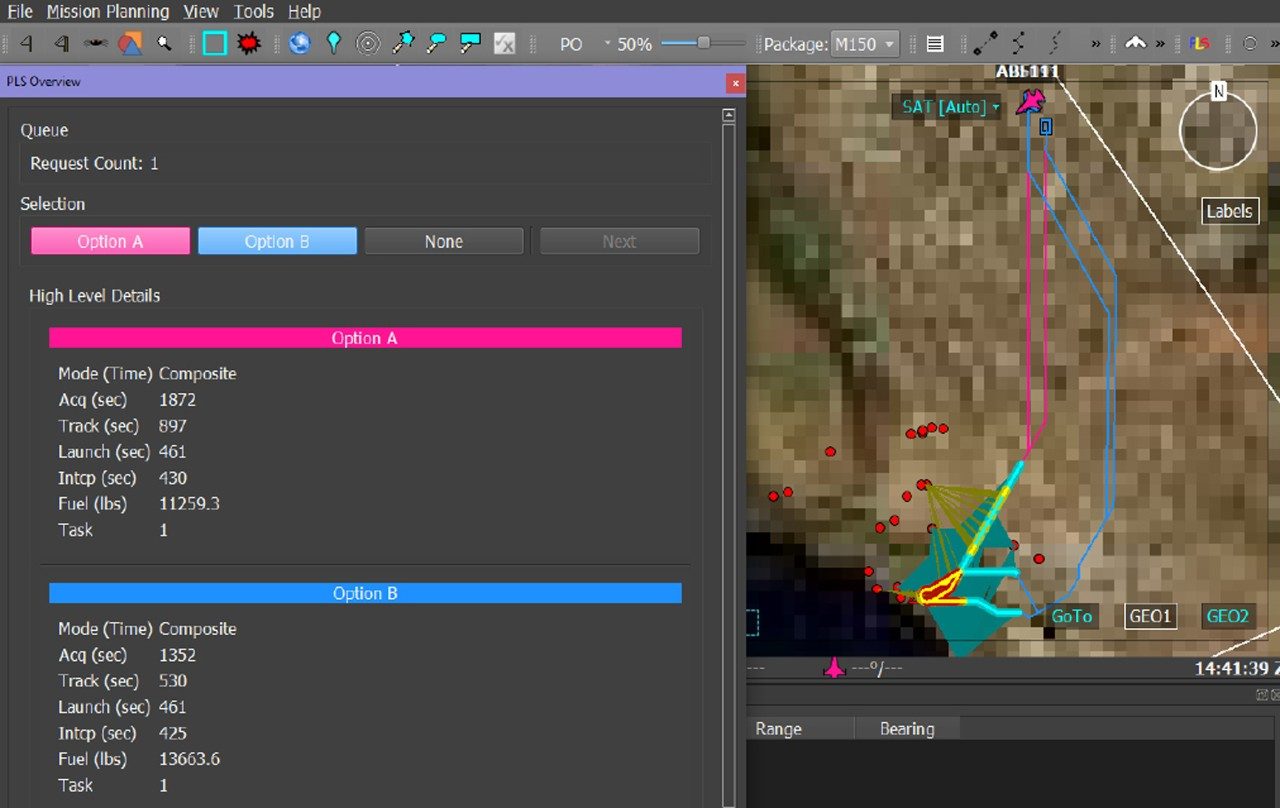This screenshot has width=1280, height=808.
Task: Expand the SAT [Auto] dropdown on map
Action: pos(951,107)
